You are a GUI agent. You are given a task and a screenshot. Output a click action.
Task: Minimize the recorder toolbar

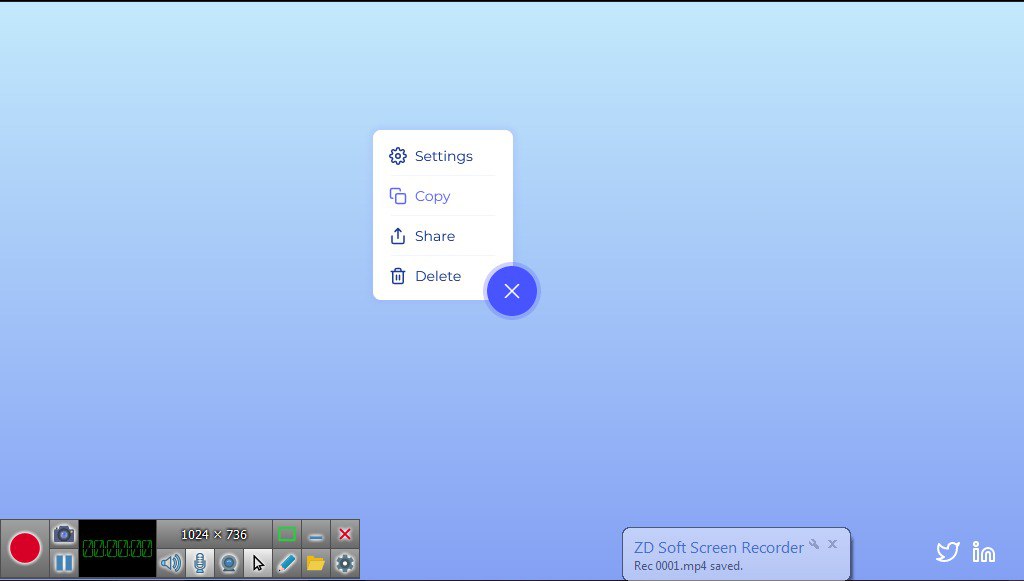tap(315, 535)
